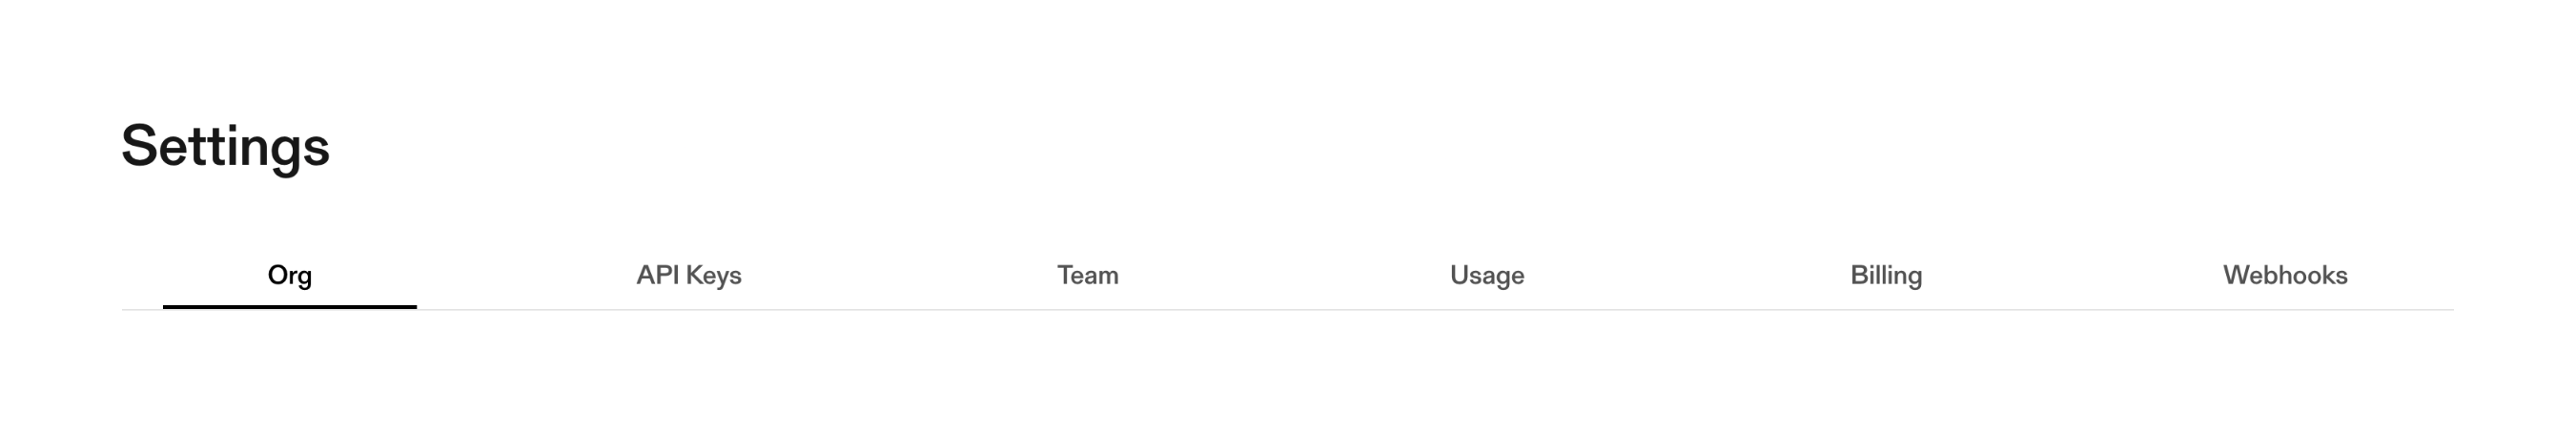
Task: Select the Org label in tab bar
Action: tap(289, 275)
